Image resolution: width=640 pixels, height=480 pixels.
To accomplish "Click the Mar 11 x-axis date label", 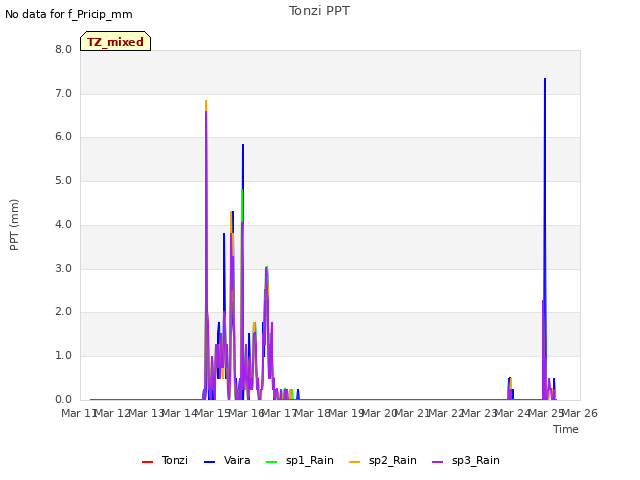I will click(x=78, y=413).
